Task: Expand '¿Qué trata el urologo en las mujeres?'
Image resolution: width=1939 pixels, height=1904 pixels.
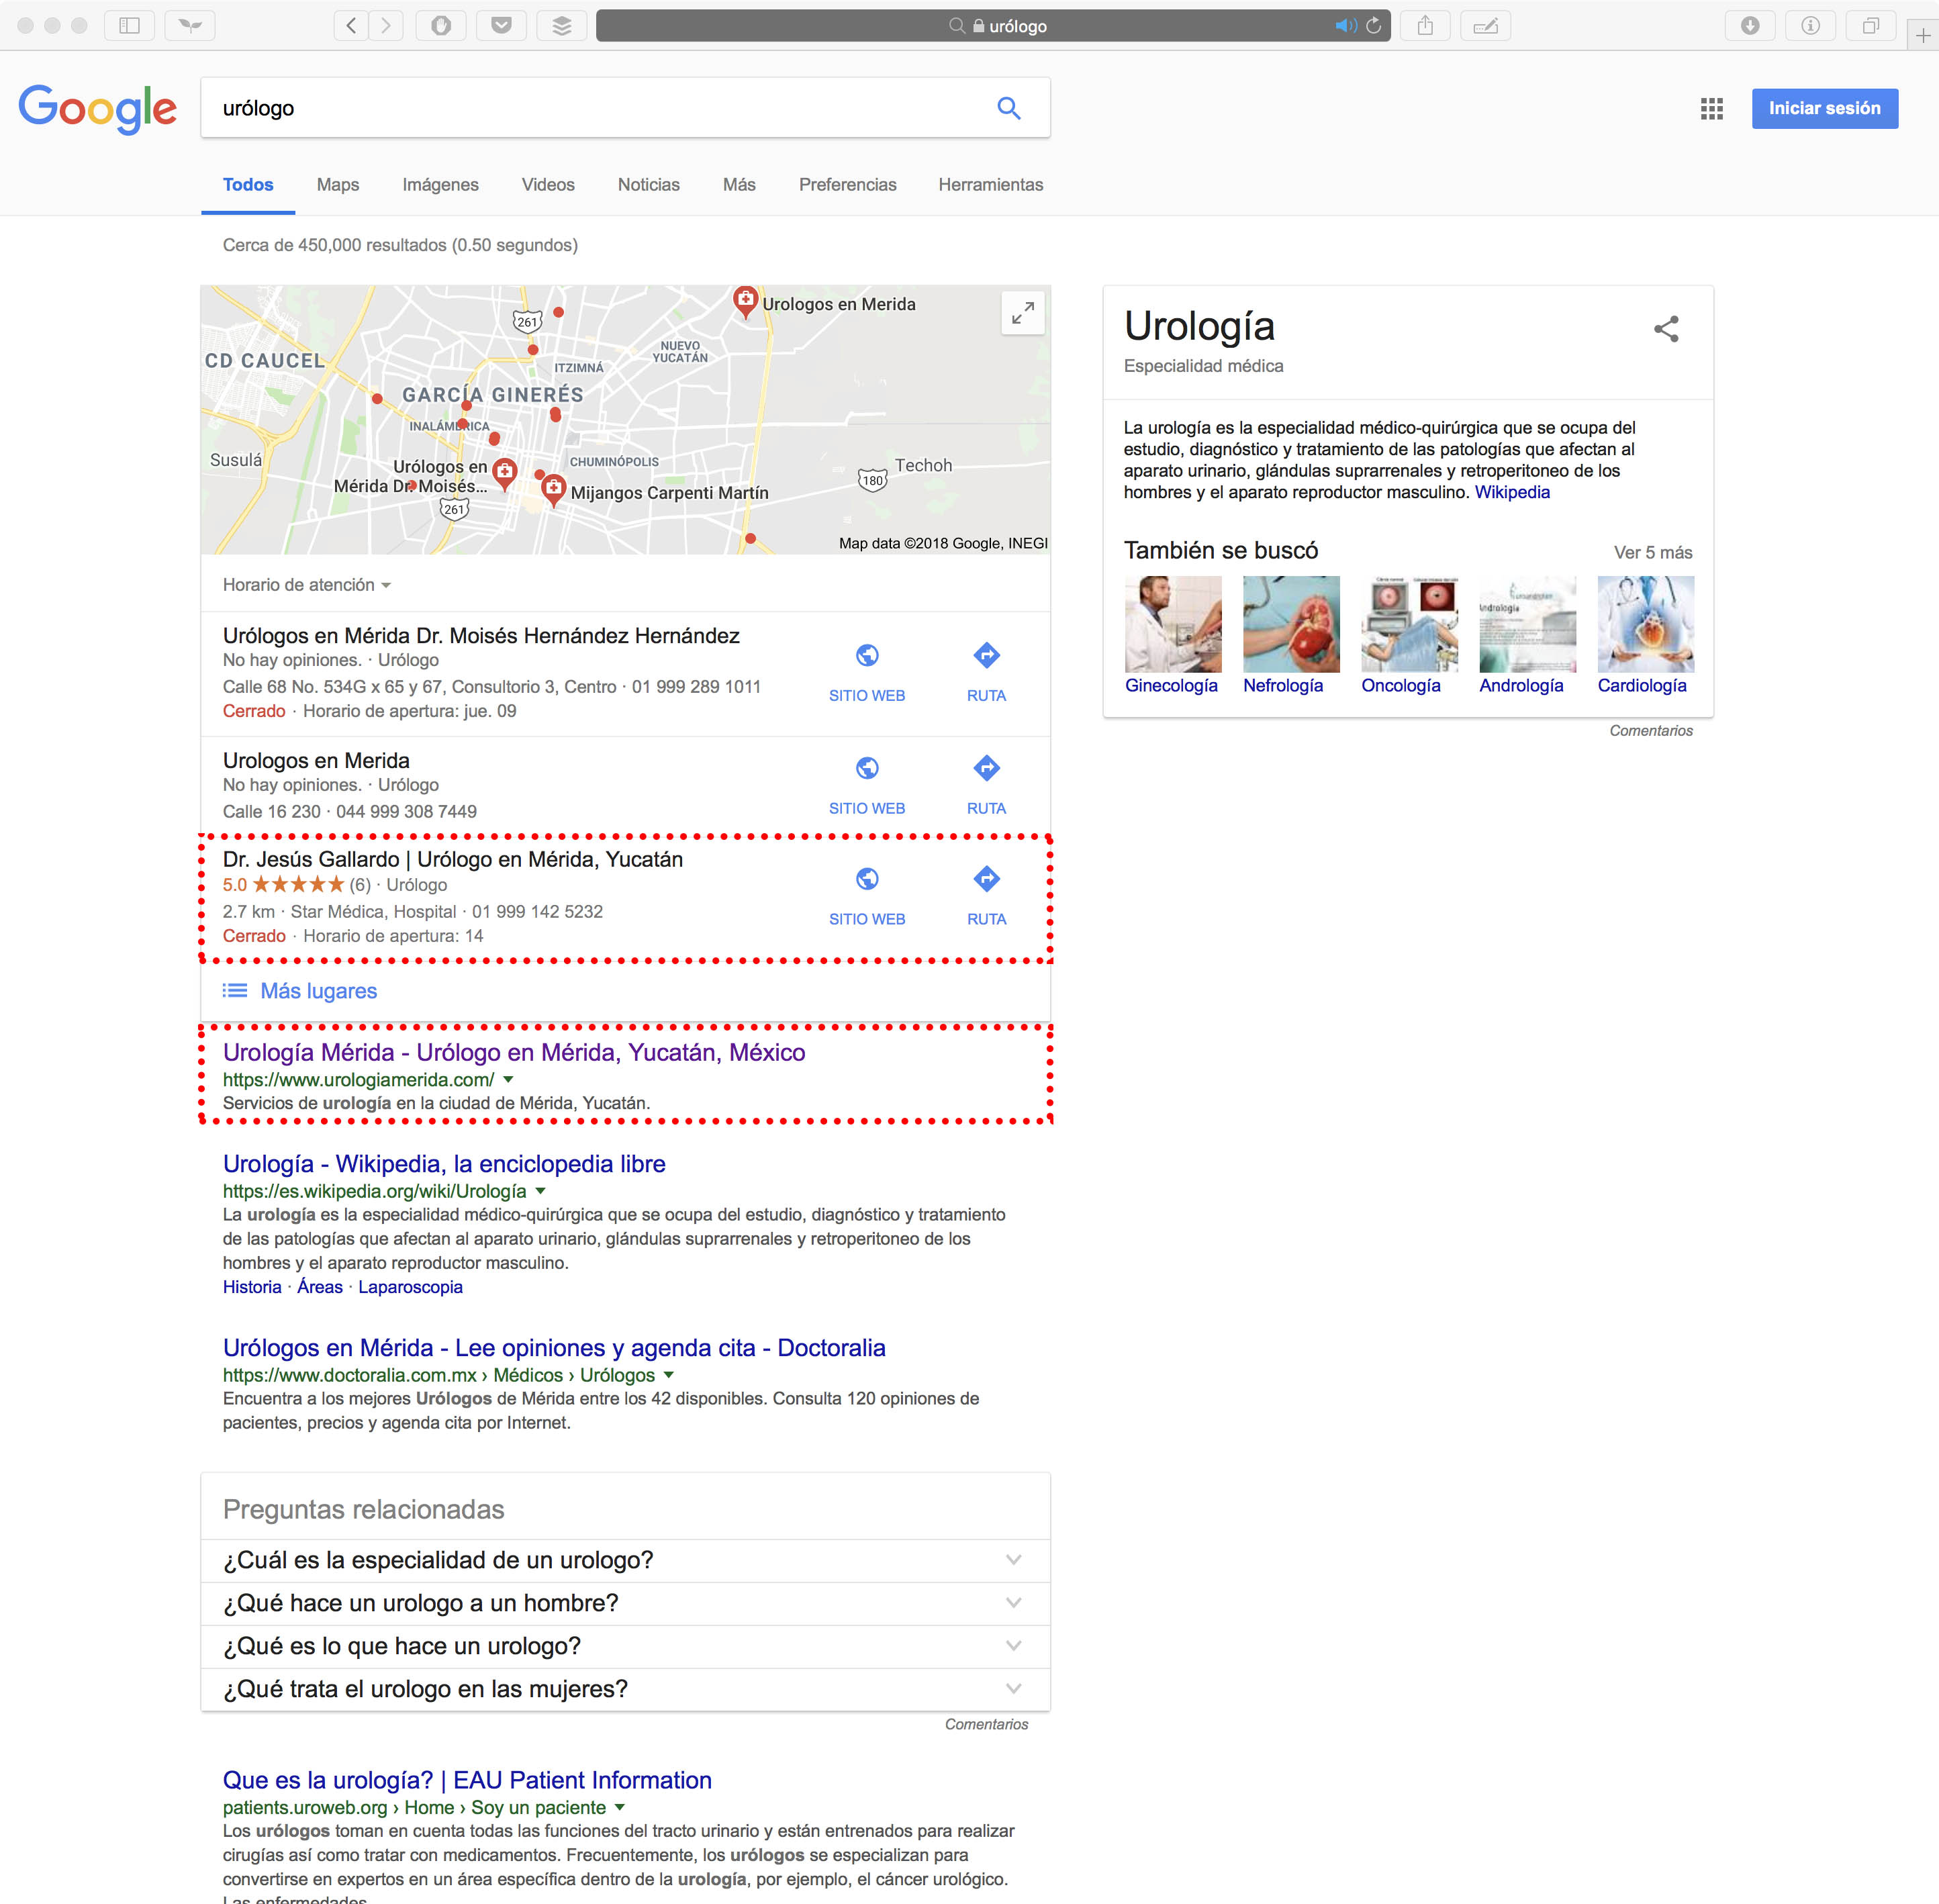Action: coord(625,1689)
